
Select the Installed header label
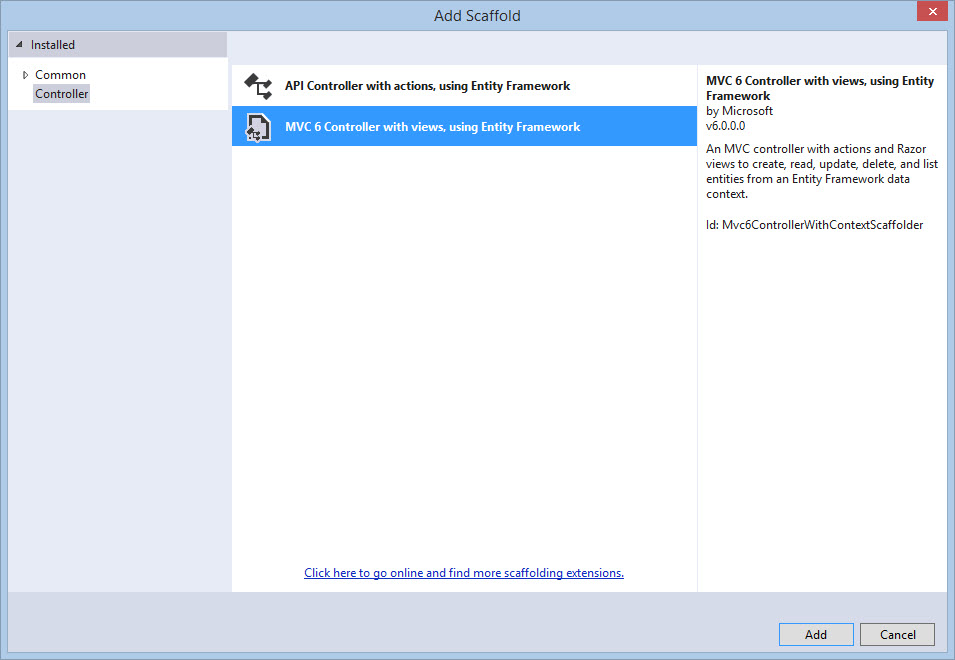tap(53, 45)
